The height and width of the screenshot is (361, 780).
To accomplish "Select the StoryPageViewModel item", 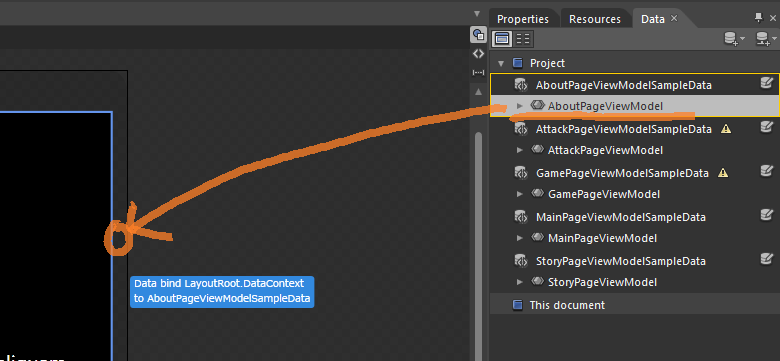I will 602,282.
